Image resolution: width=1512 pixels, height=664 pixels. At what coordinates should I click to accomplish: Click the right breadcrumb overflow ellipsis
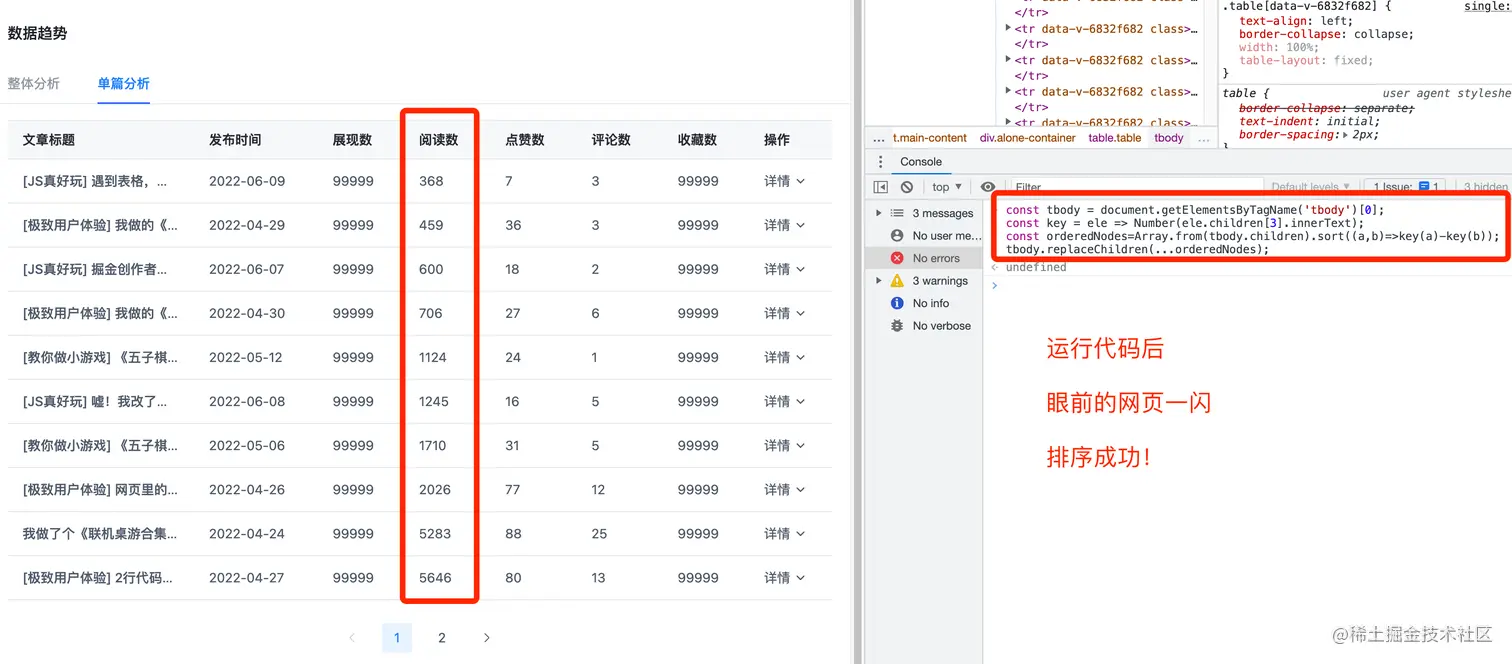pos(1204,138)
